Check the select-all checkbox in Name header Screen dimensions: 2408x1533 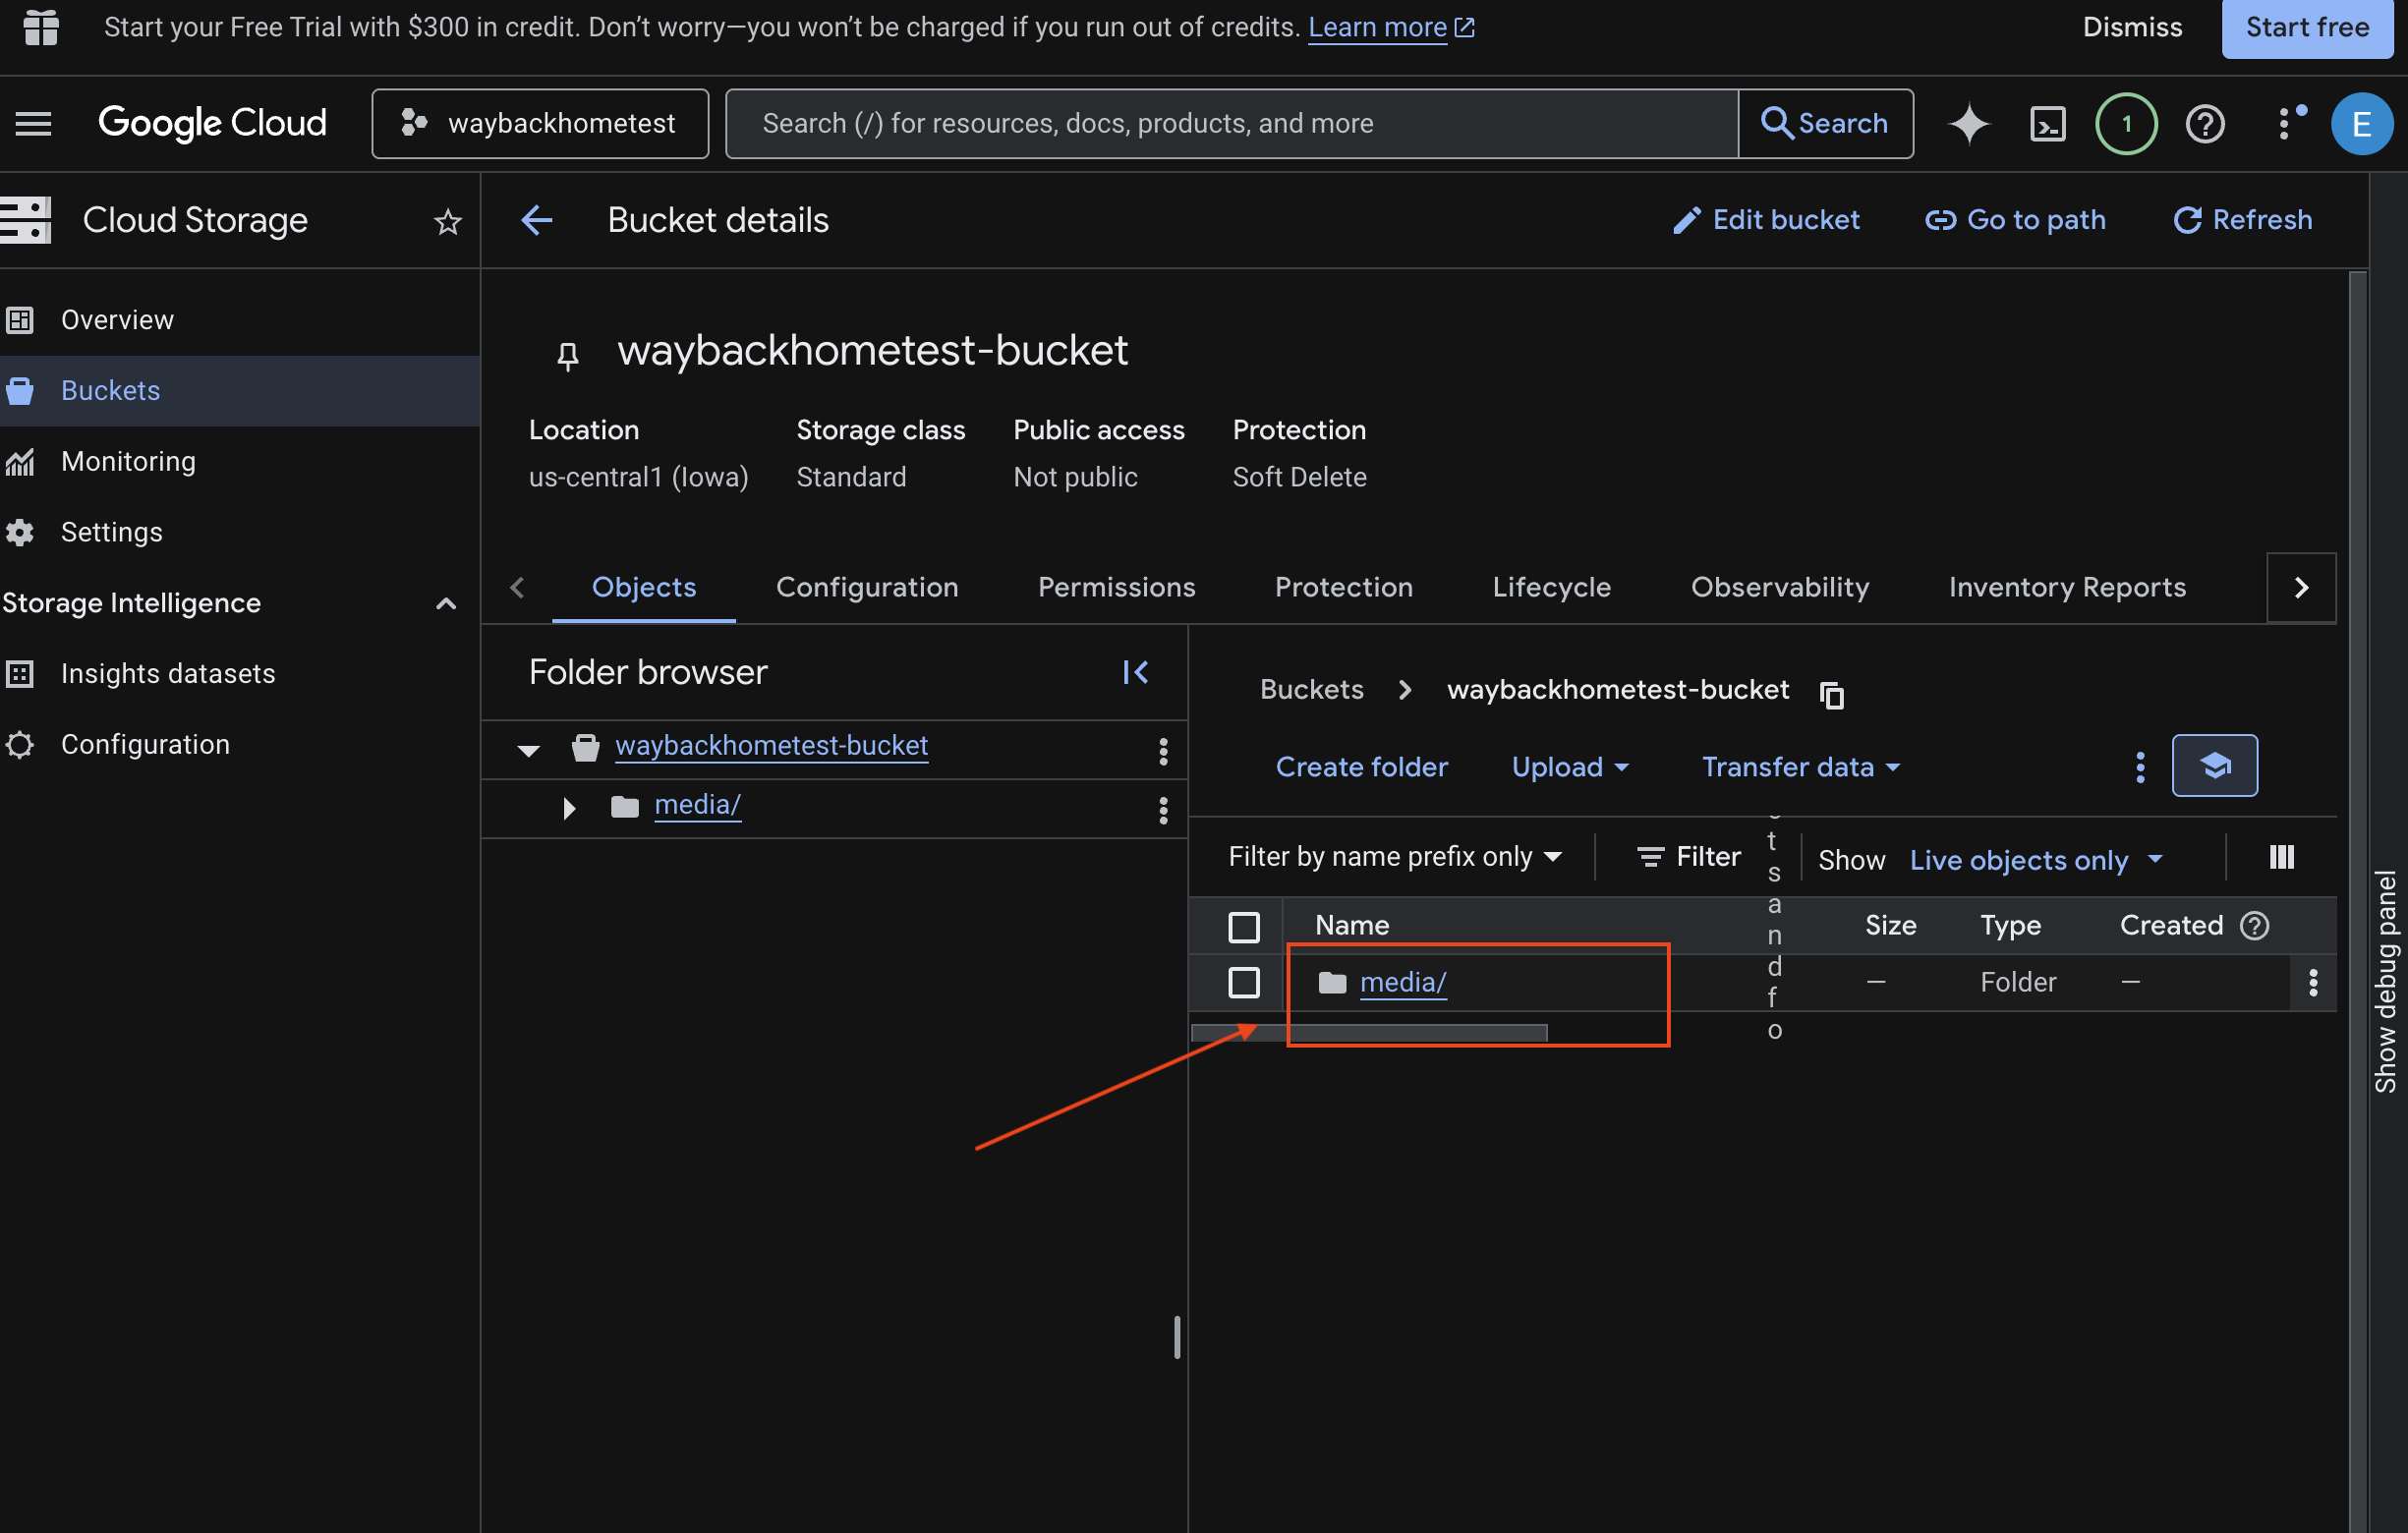(x=1244, y=926)
